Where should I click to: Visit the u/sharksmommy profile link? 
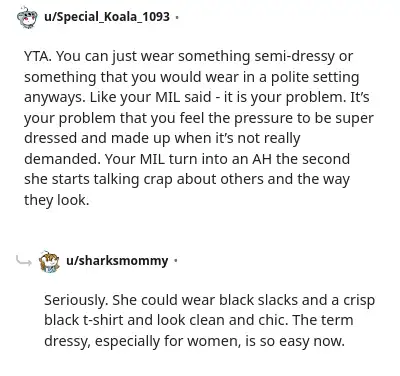point(117,260)
